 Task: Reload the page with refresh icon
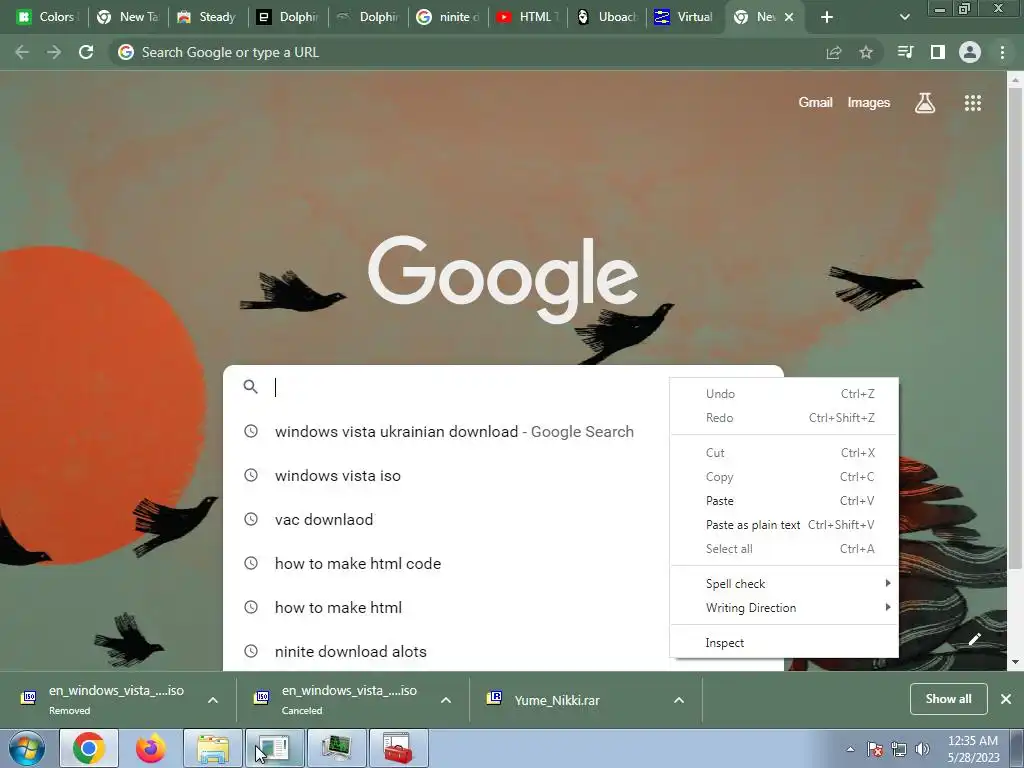point(86,52)
